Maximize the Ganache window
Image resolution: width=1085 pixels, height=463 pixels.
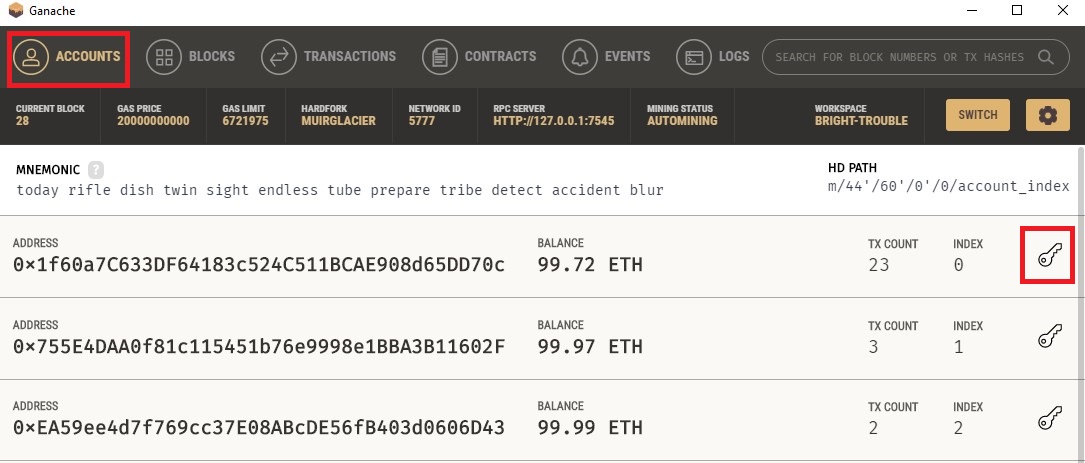[x=1016, y=10]
